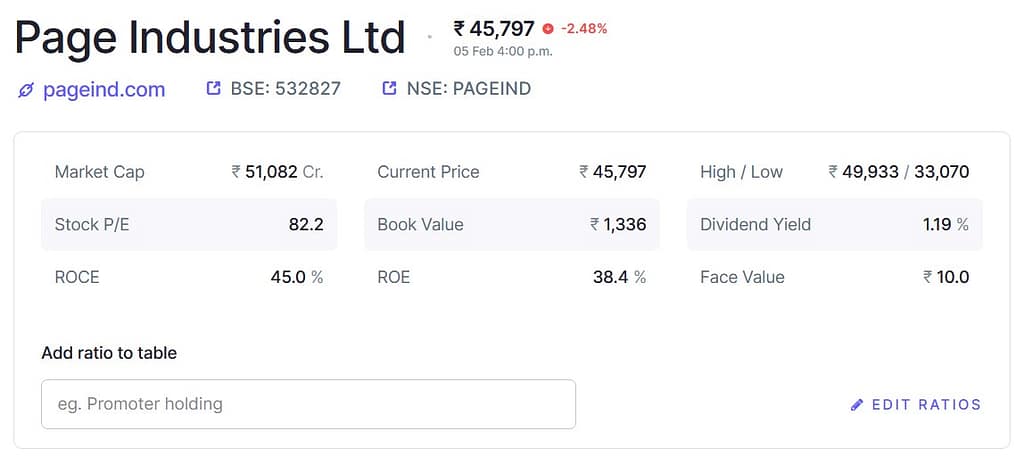Click the -2.48% price change text
Screen dimensions: 1024x458
584,29
